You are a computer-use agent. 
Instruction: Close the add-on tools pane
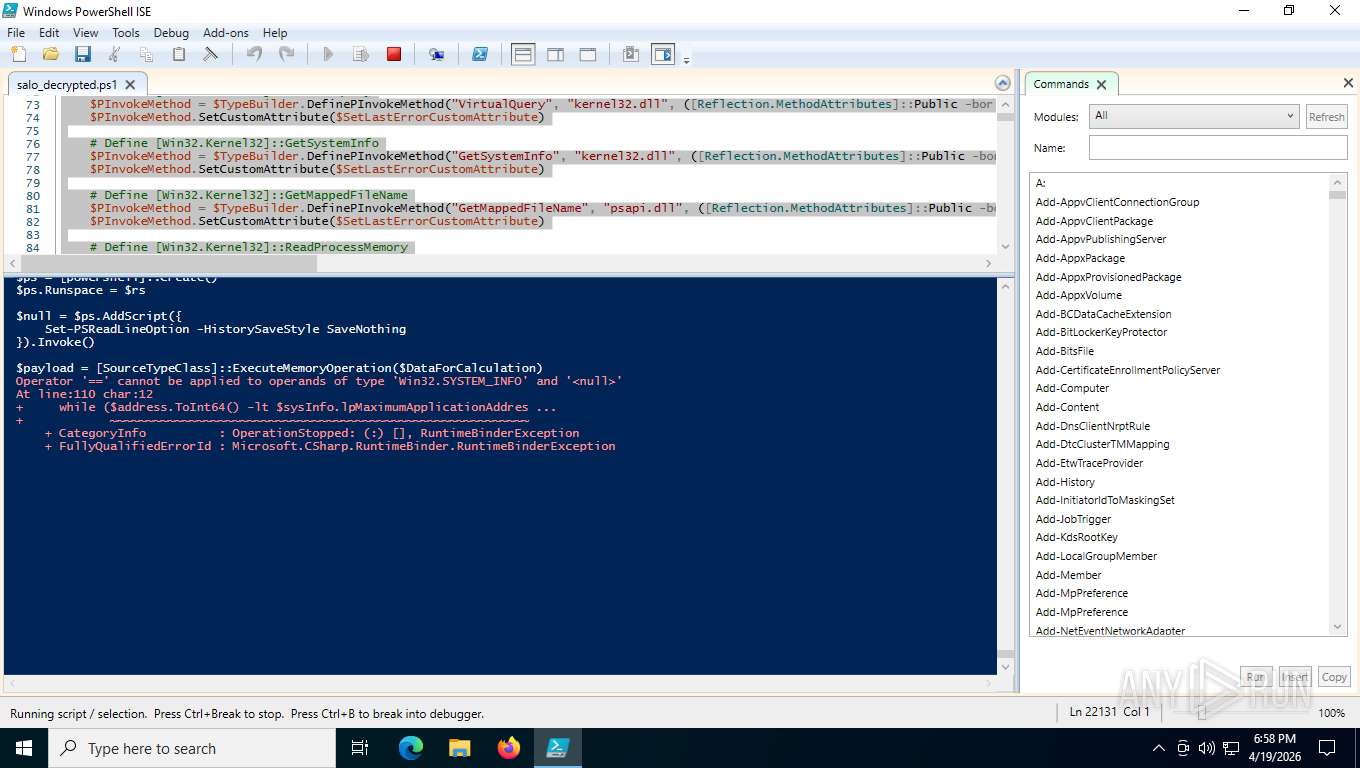click(1348, 83)
